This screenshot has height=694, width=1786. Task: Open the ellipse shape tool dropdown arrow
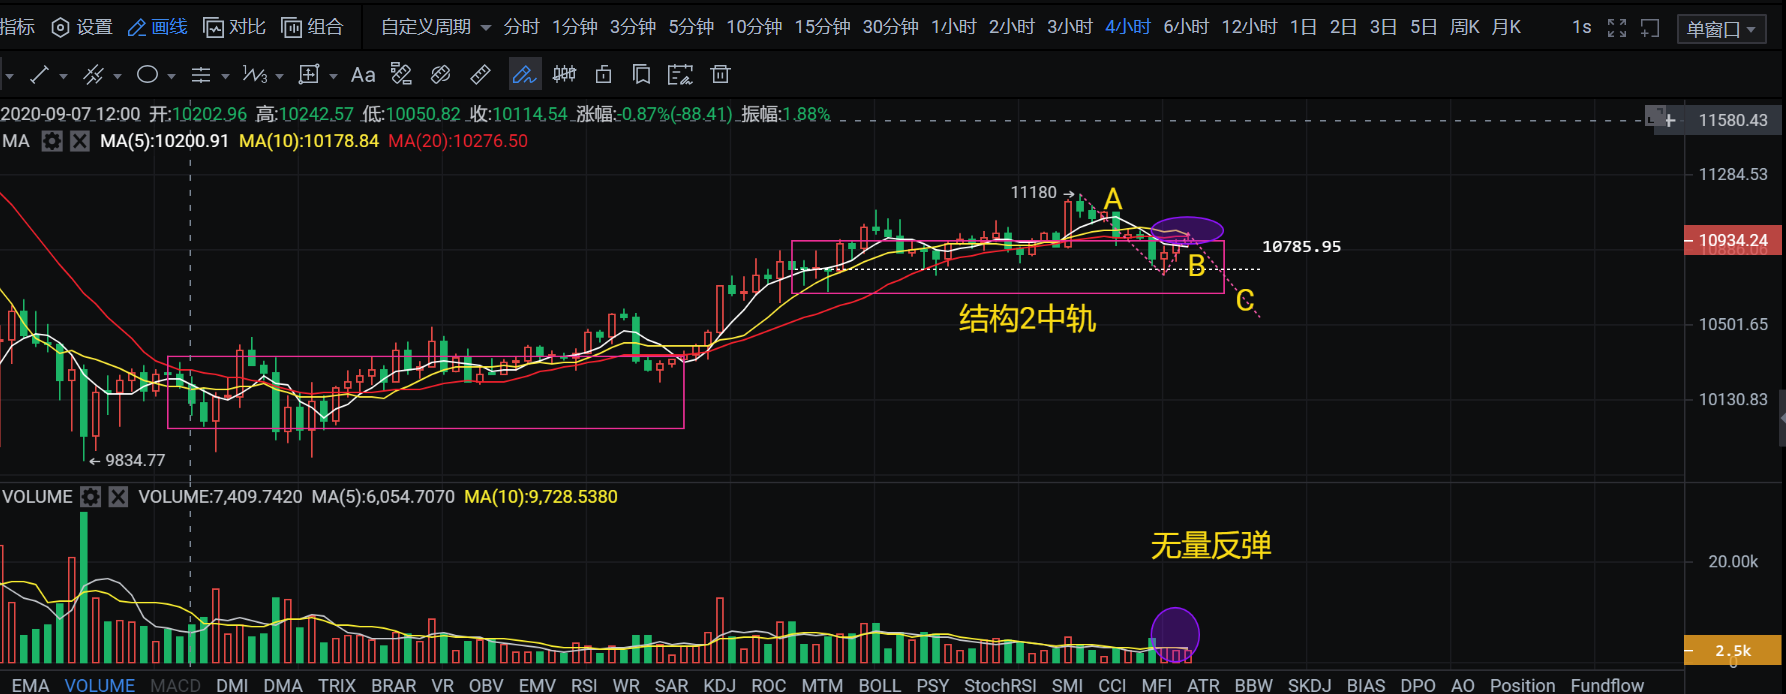[x=171, y=76]
